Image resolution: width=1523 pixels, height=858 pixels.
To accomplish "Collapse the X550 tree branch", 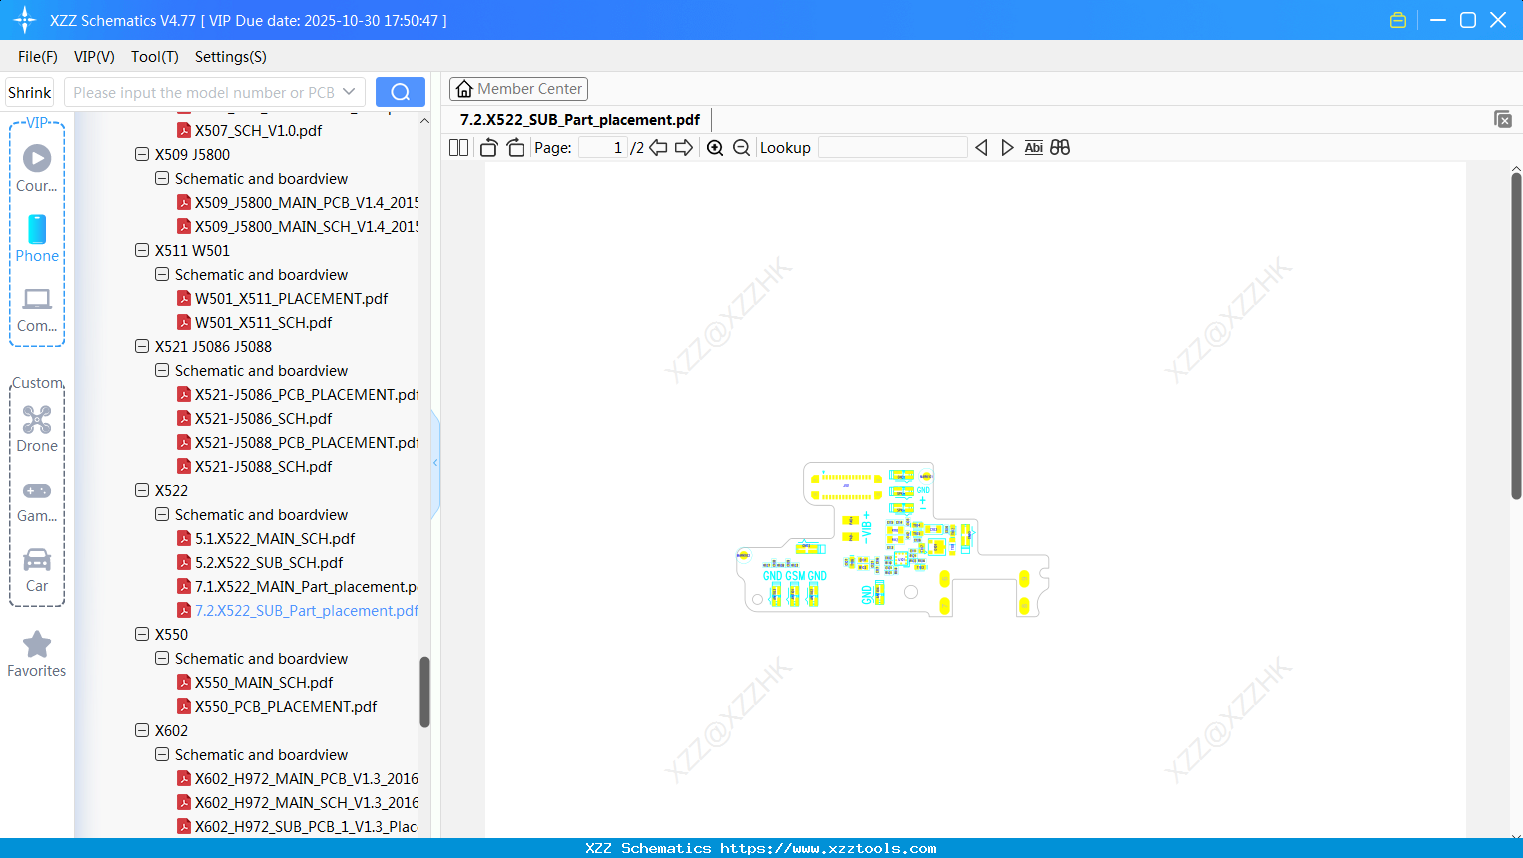I will pos(141,634).
